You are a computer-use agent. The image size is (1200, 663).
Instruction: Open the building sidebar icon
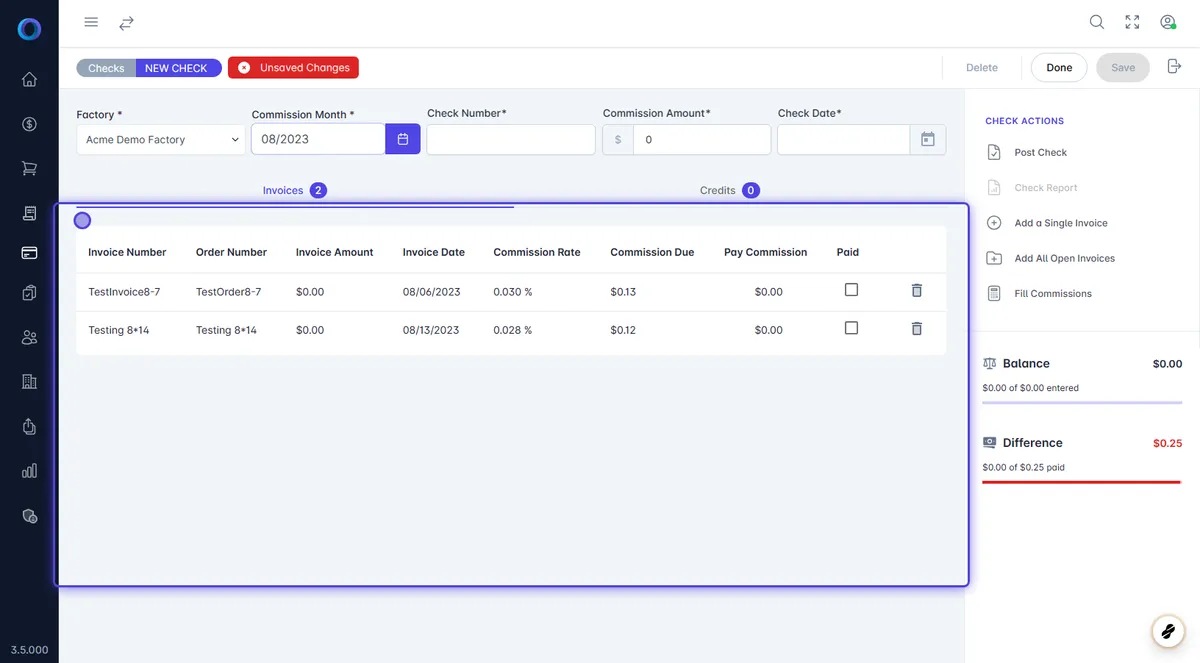29,382
